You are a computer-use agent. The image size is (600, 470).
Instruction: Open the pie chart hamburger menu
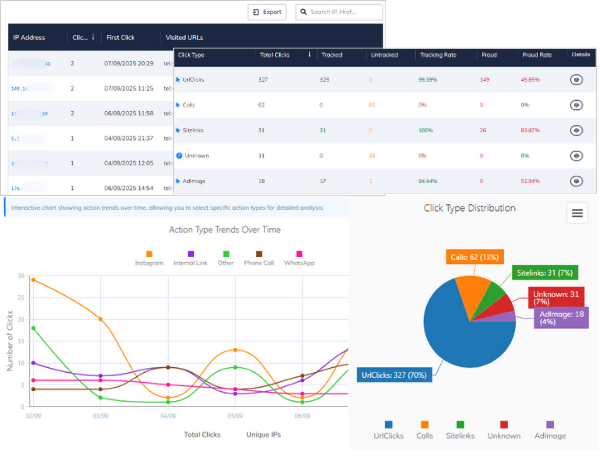click(577, 213)
